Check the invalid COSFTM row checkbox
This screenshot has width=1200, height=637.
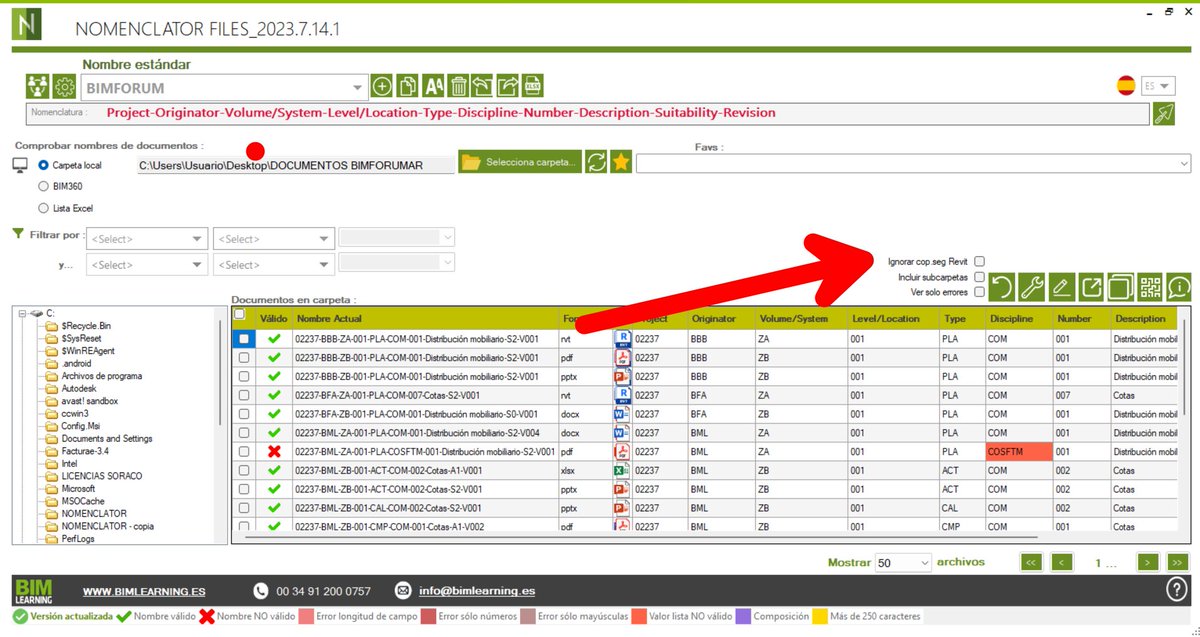click(x=243, y=452)
